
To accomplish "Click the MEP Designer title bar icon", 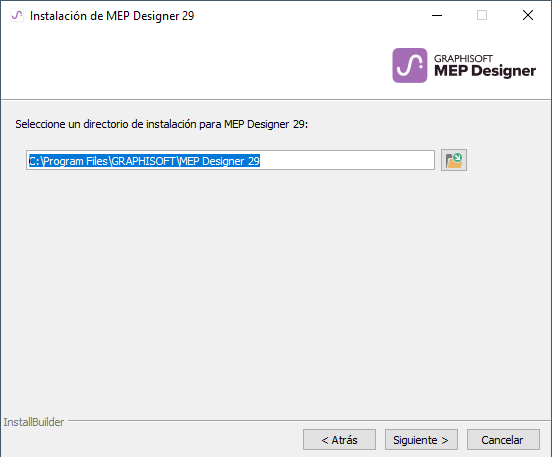I will pos(17,15).
